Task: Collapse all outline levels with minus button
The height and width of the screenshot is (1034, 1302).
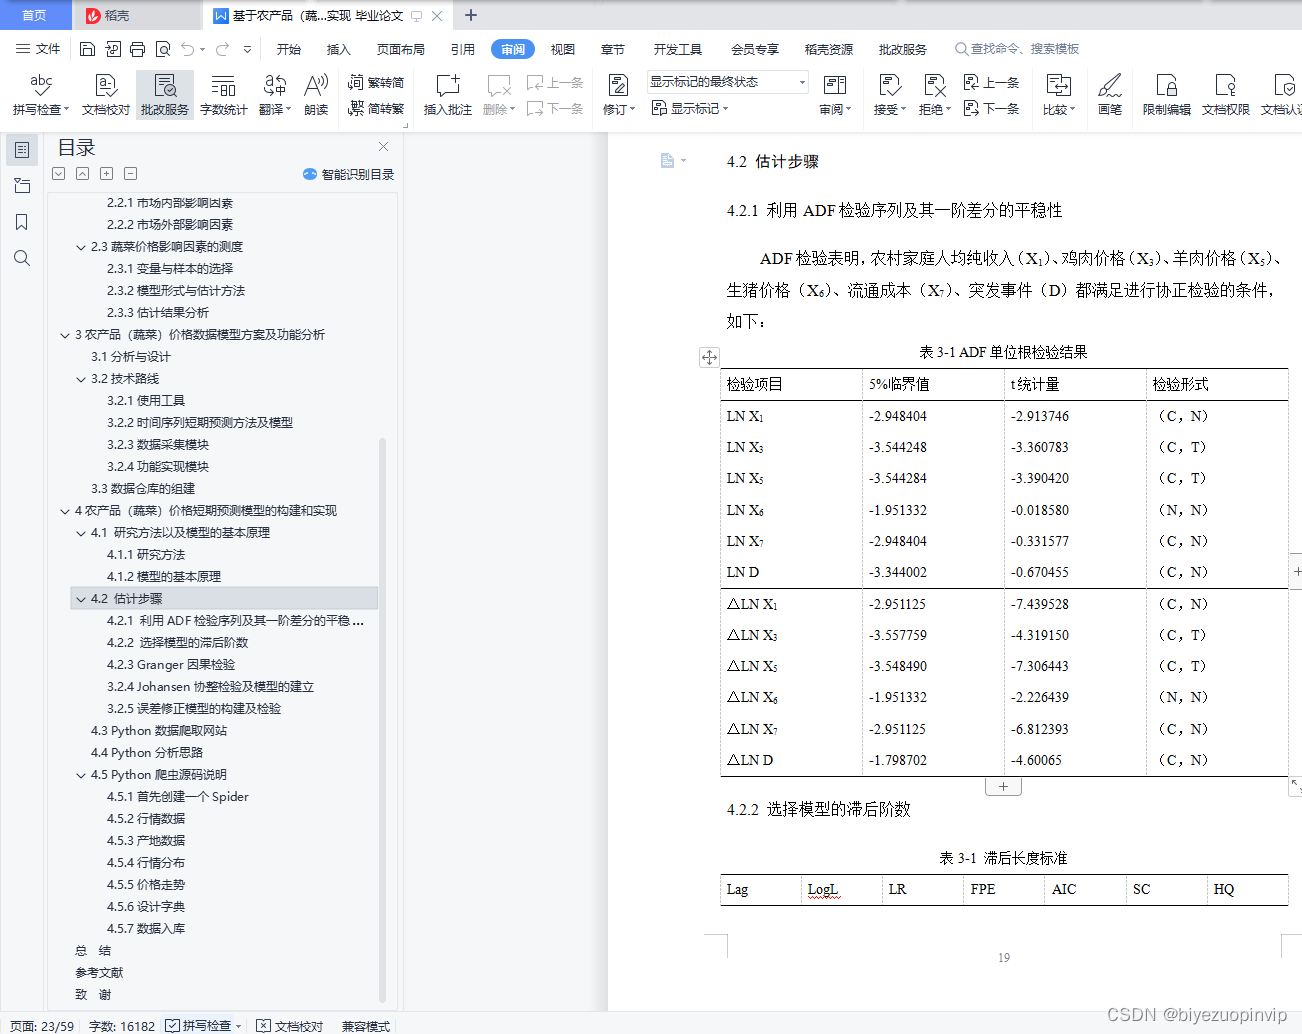Action: point(130,174)
